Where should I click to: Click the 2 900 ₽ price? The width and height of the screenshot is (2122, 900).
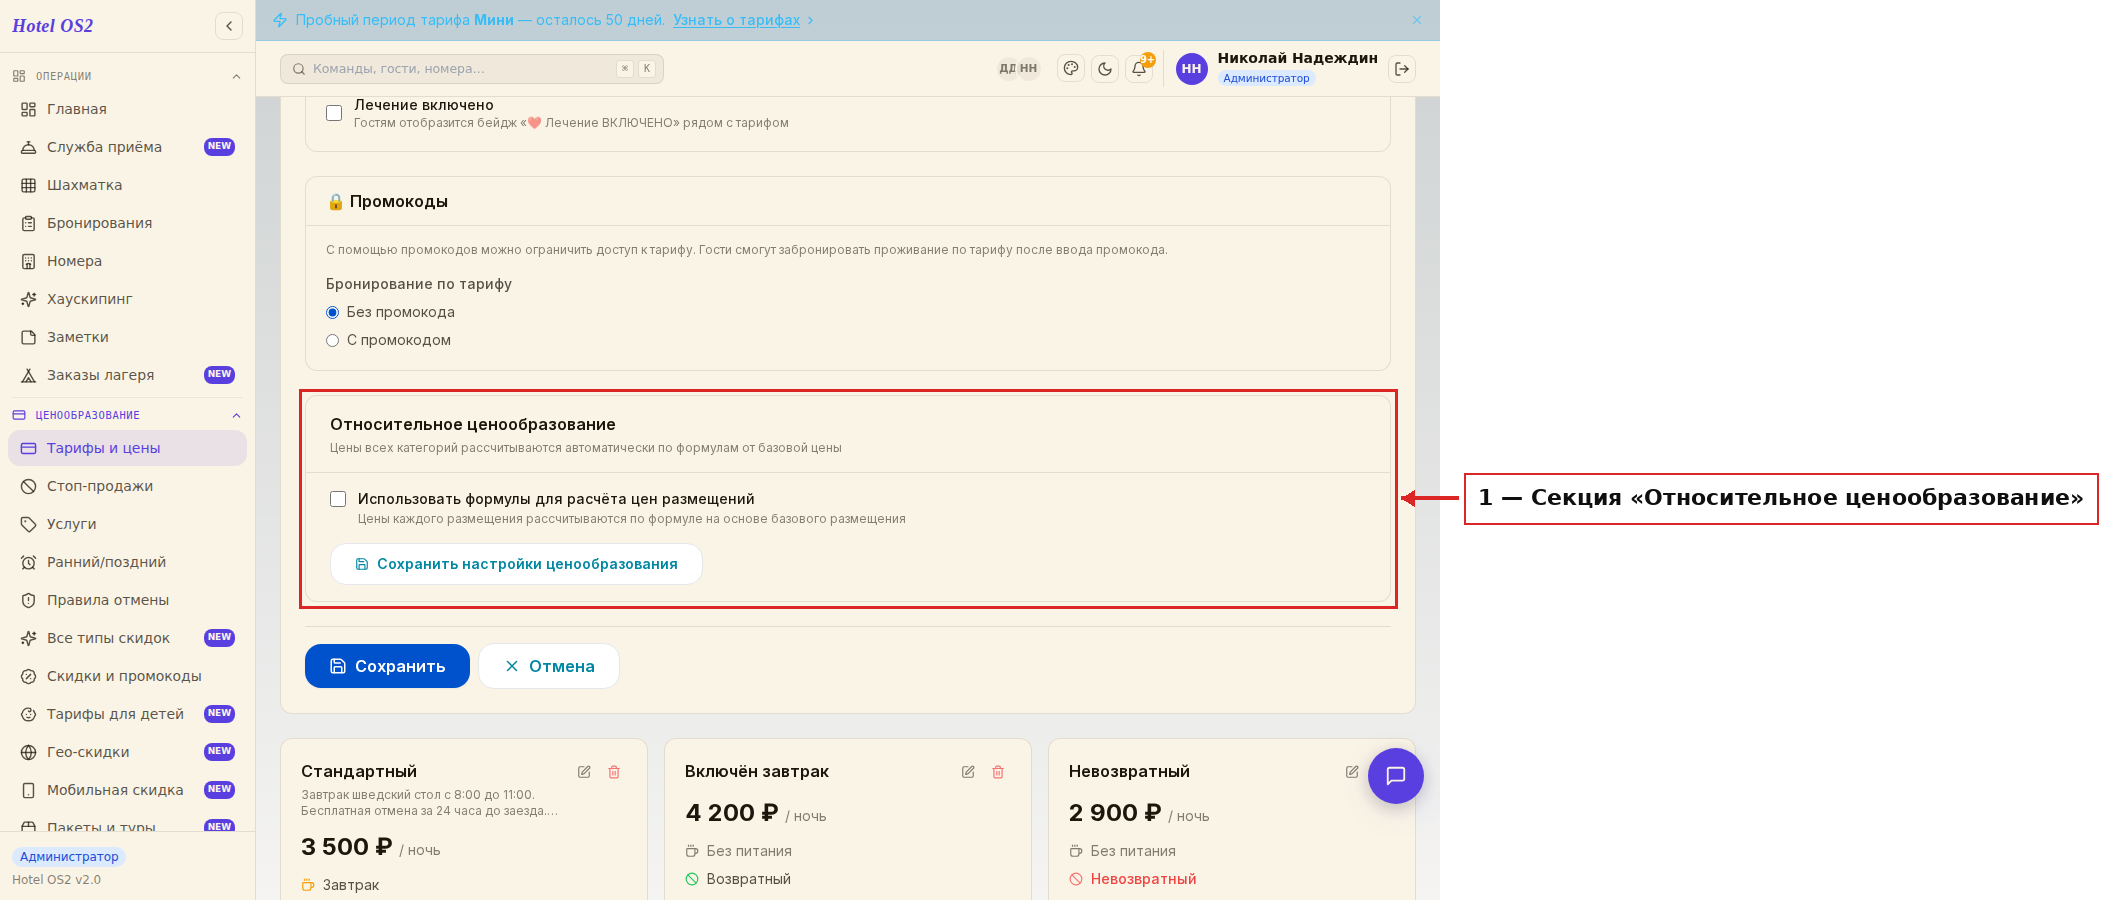[x=1115, y=813]
